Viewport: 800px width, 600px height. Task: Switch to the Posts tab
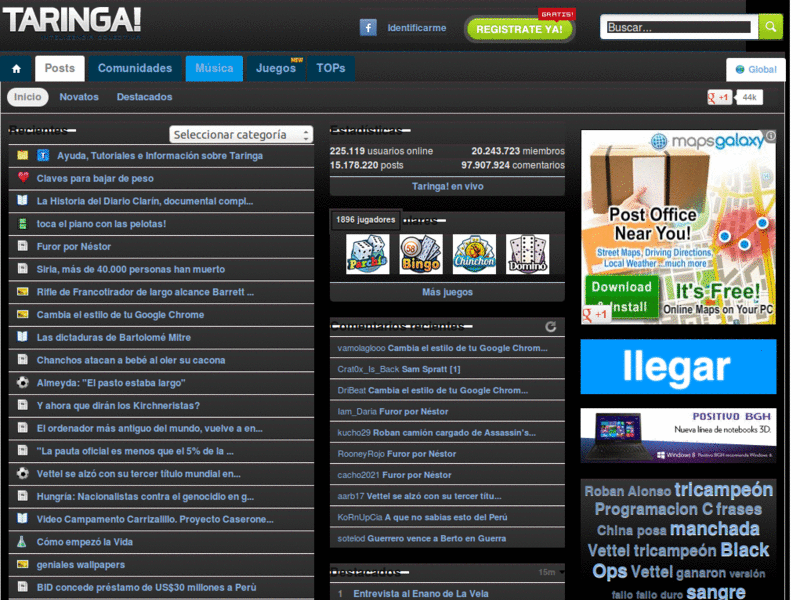pos(60,68)
